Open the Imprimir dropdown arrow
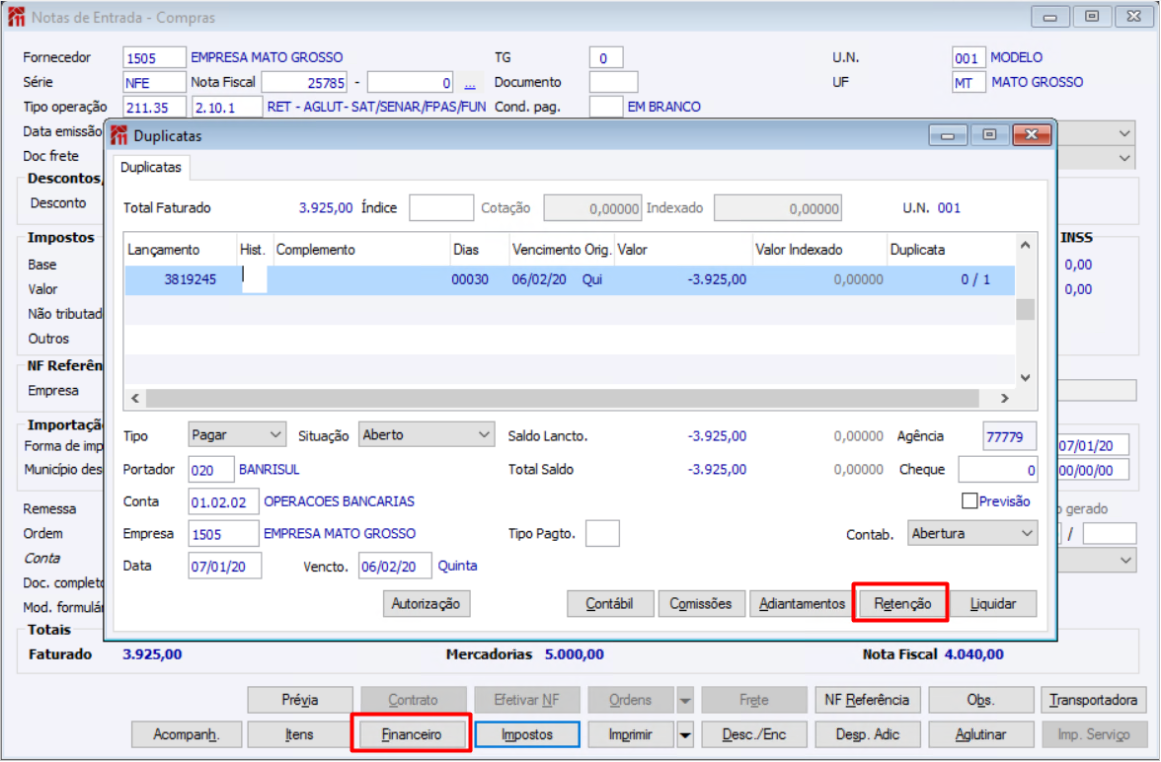 [686, 735]
